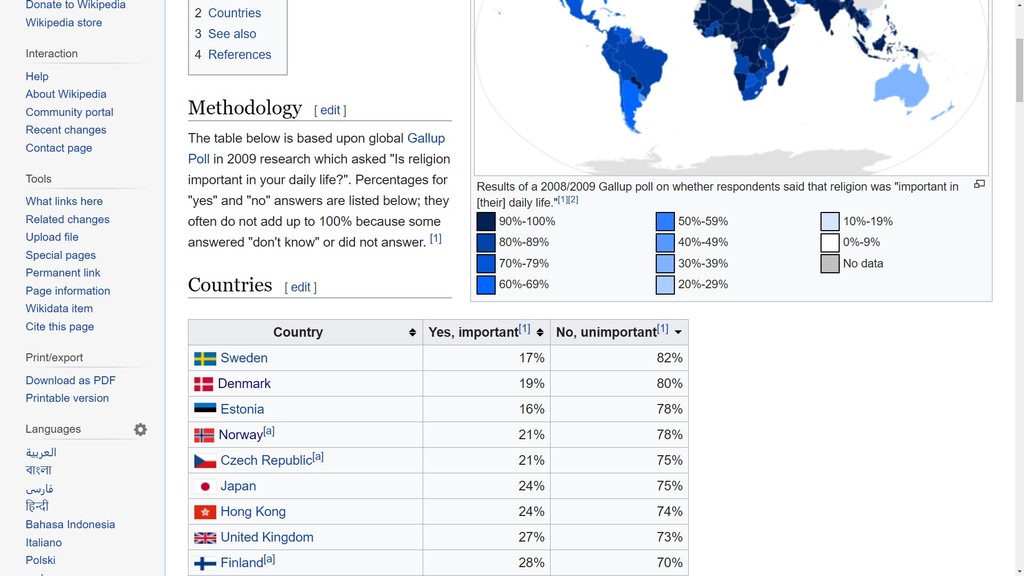1024x576 pixels.
Task: Open footnote [a] next to Norway
Action: click(268, 432)
